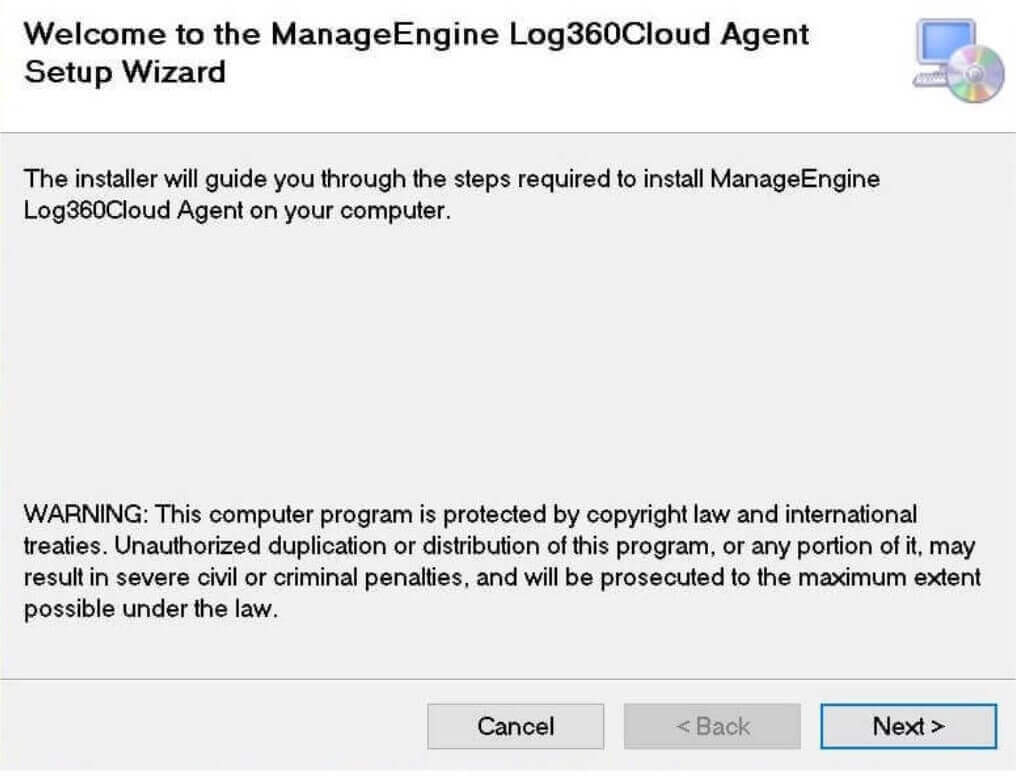Click 'possible under the law.' line

148,611
